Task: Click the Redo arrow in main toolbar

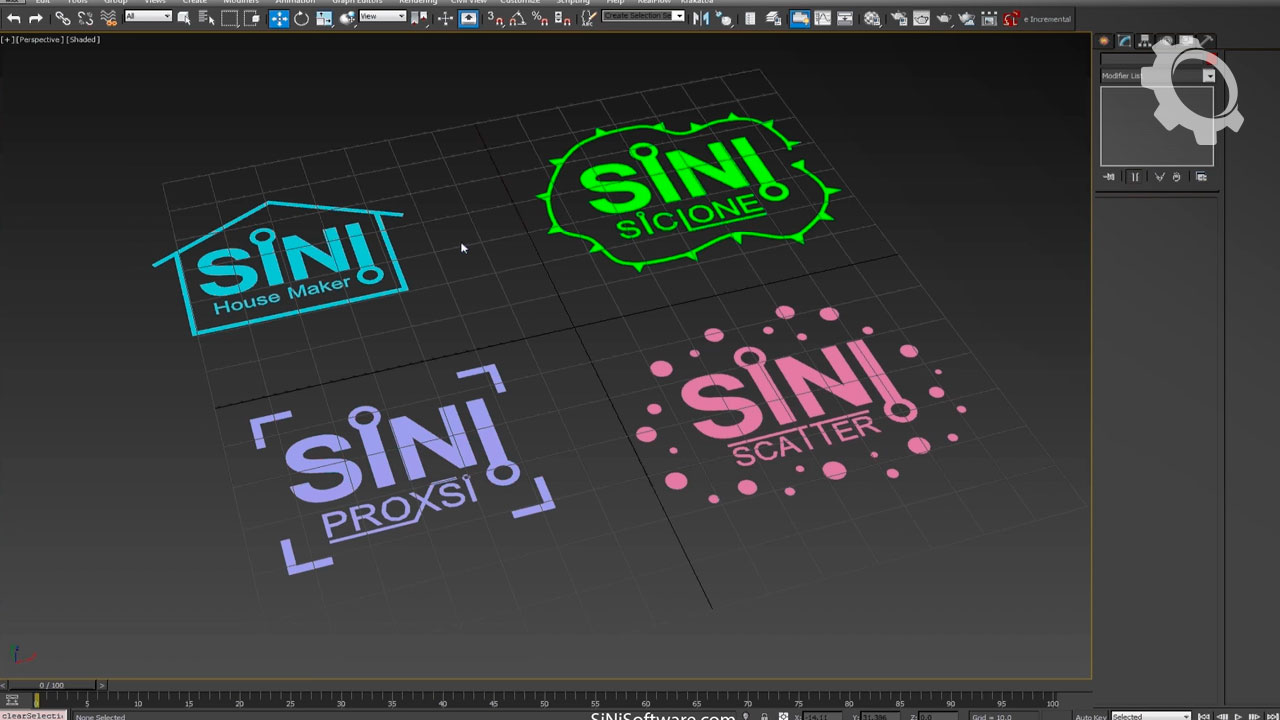Action: [35, 19]
